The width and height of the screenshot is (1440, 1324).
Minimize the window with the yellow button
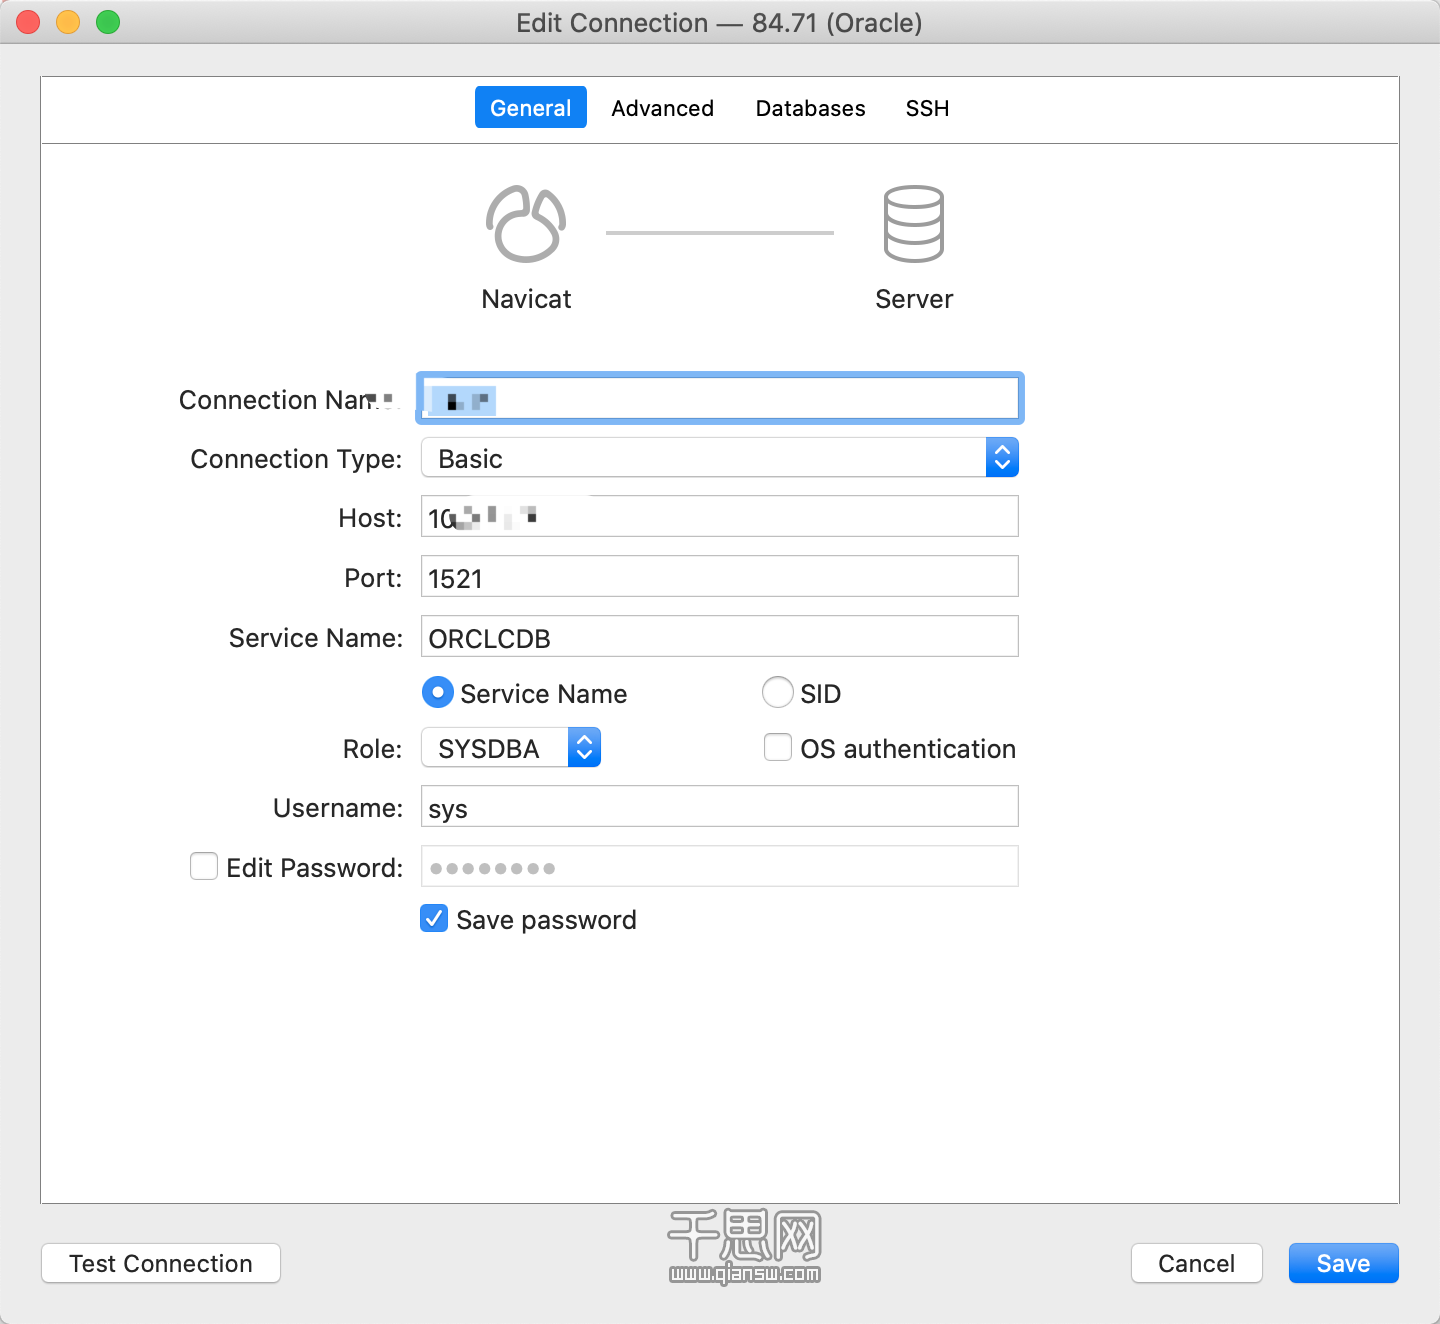(x=68, y=22)
